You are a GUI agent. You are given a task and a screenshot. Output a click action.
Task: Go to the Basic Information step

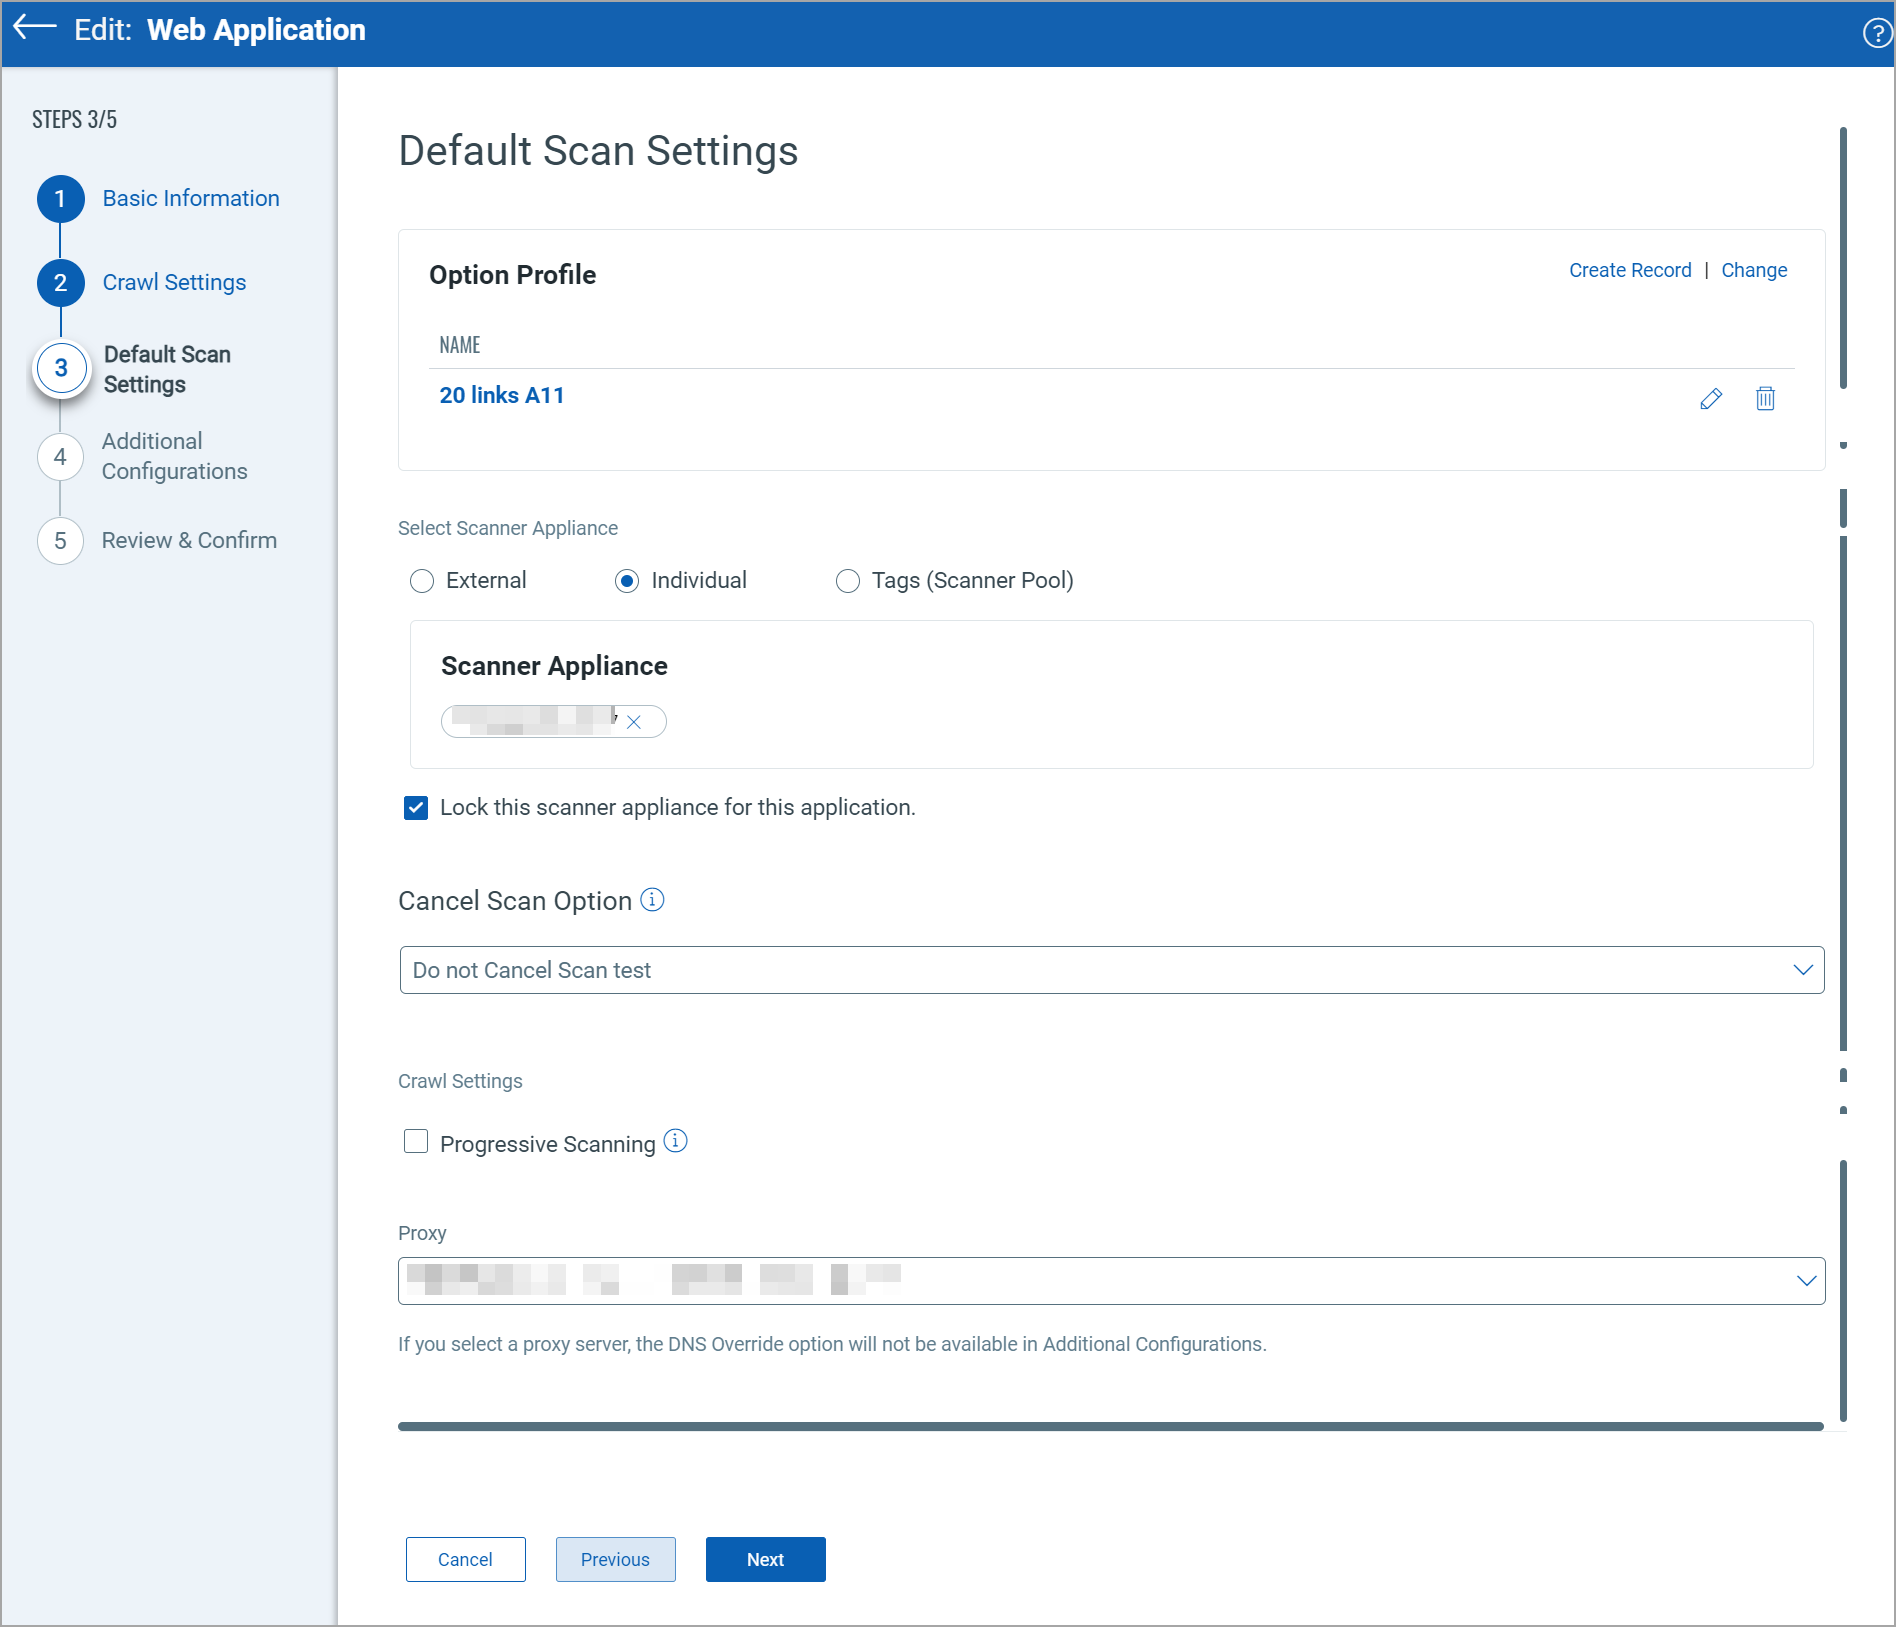coord(190,198)
